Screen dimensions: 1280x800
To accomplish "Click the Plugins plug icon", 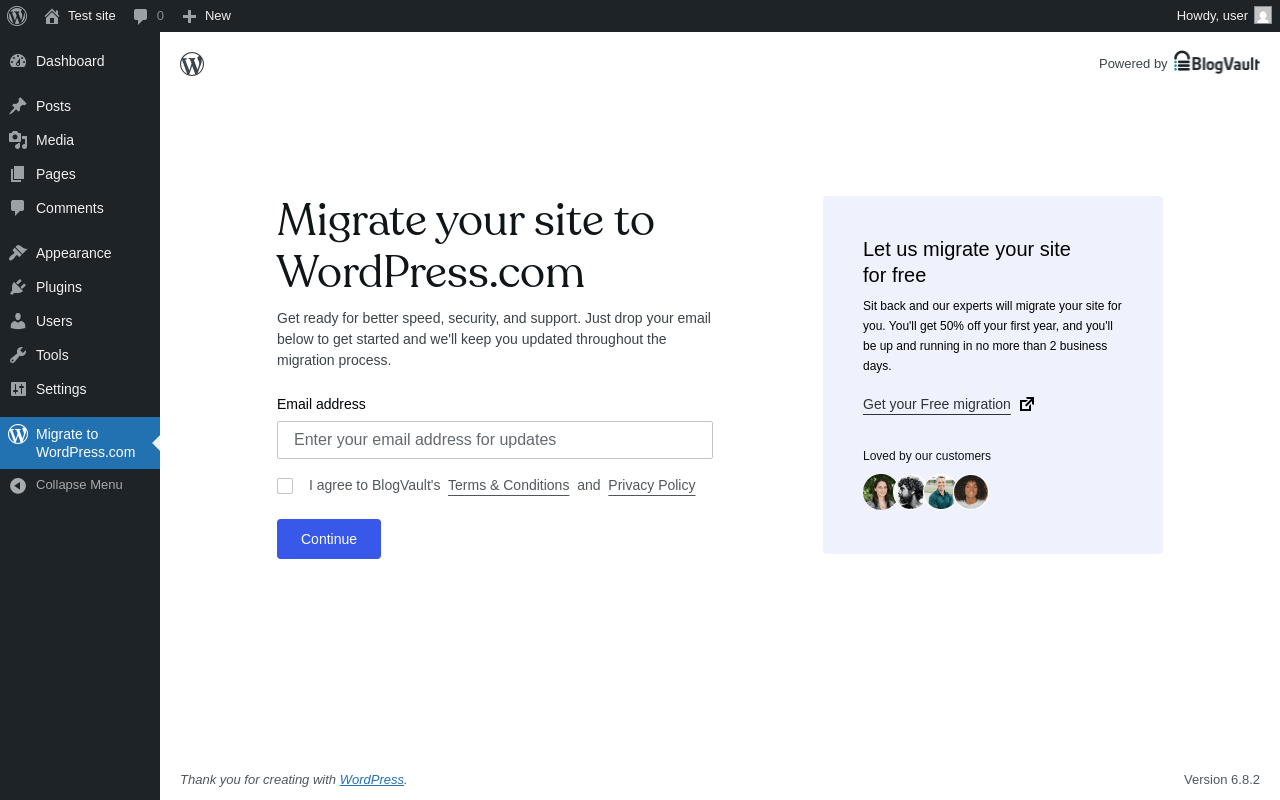I will 18,287.
